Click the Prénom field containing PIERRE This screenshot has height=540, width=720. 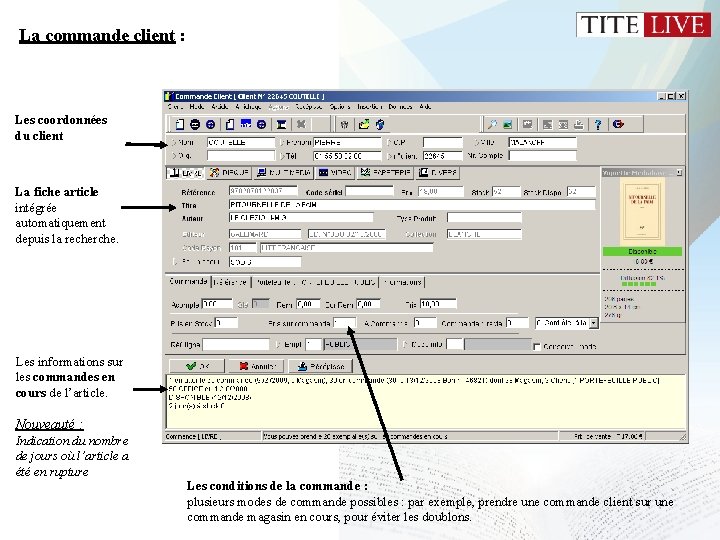click(347, 142)
